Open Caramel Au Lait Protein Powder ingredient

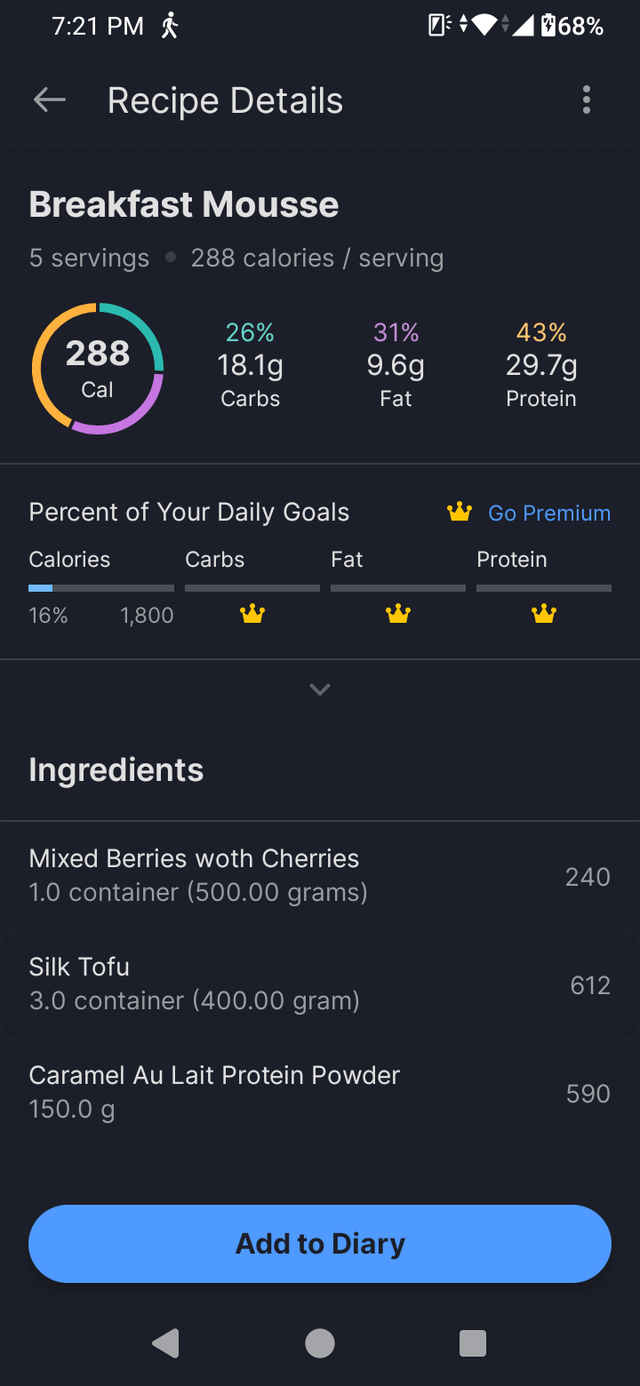coord(320,1091)
